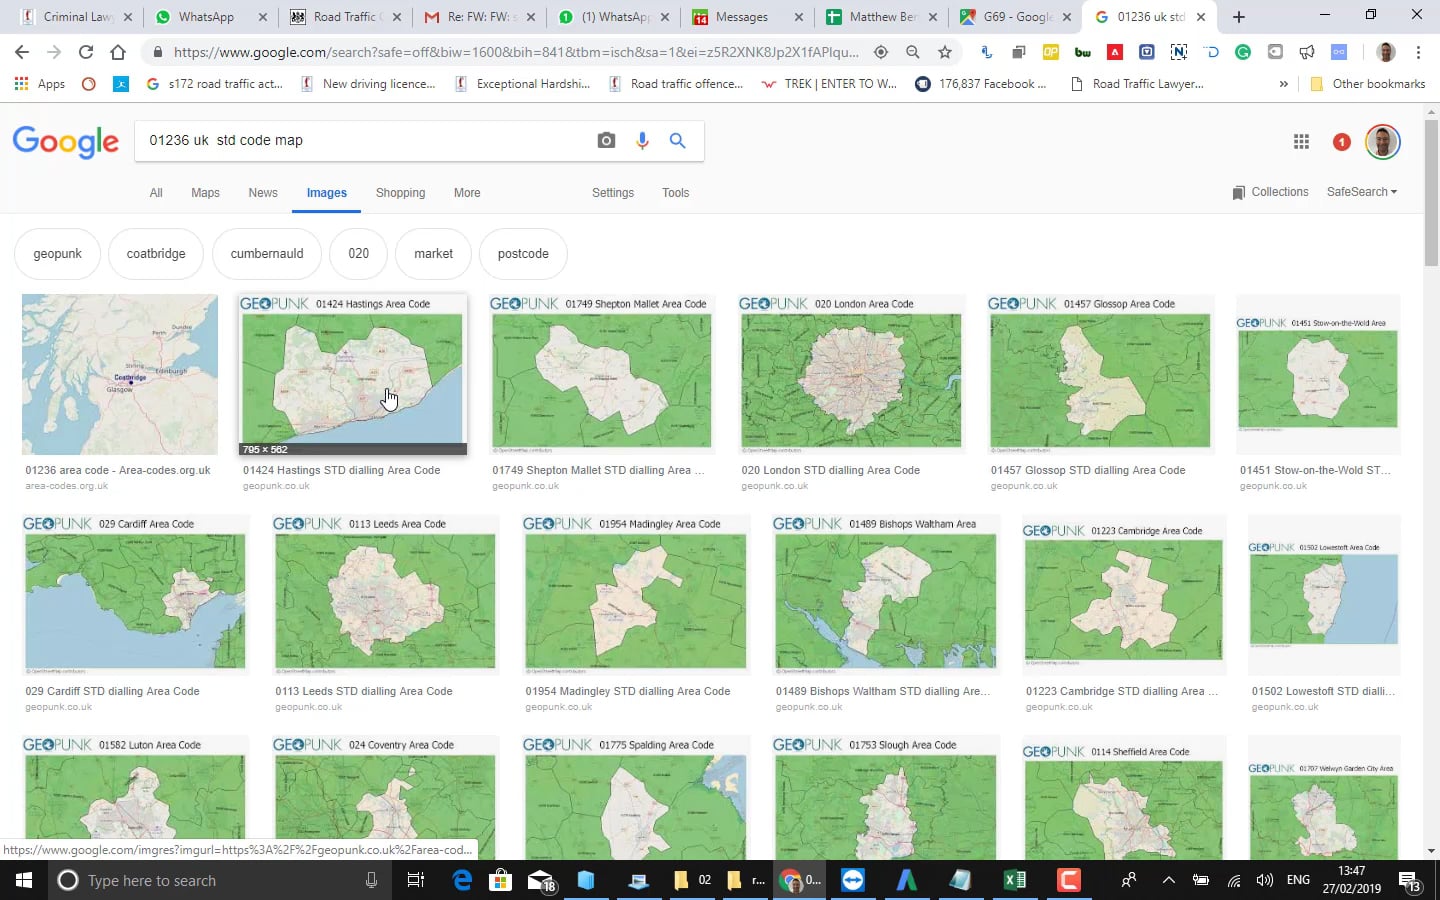Open the TREK bookmark
Image resolution: width=1440 pixels, height=900 pixels.
tap(829, 84)
